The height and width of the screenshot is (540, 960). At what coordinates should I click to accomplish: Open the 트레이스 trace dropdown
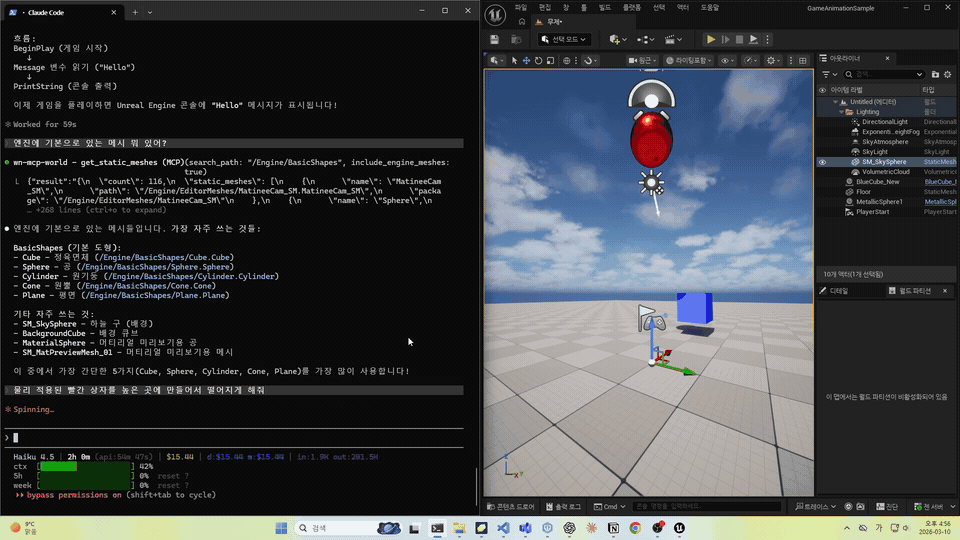815,506
